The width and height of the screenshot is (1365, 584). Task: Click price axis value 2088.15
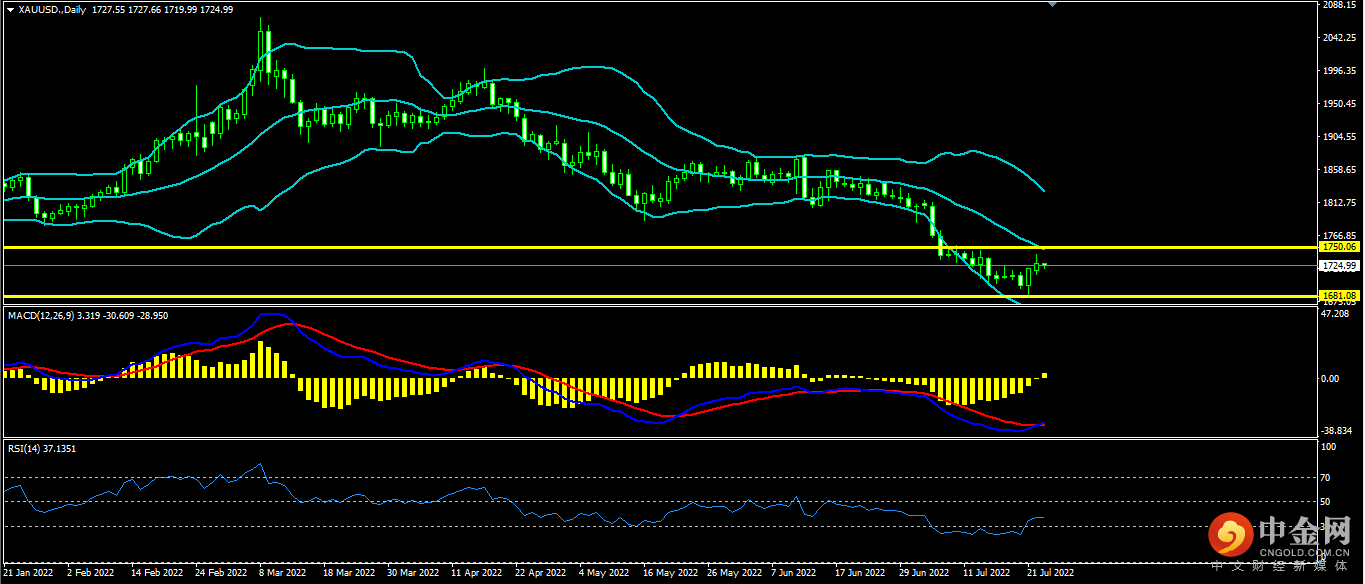(x=1338, y=5)
